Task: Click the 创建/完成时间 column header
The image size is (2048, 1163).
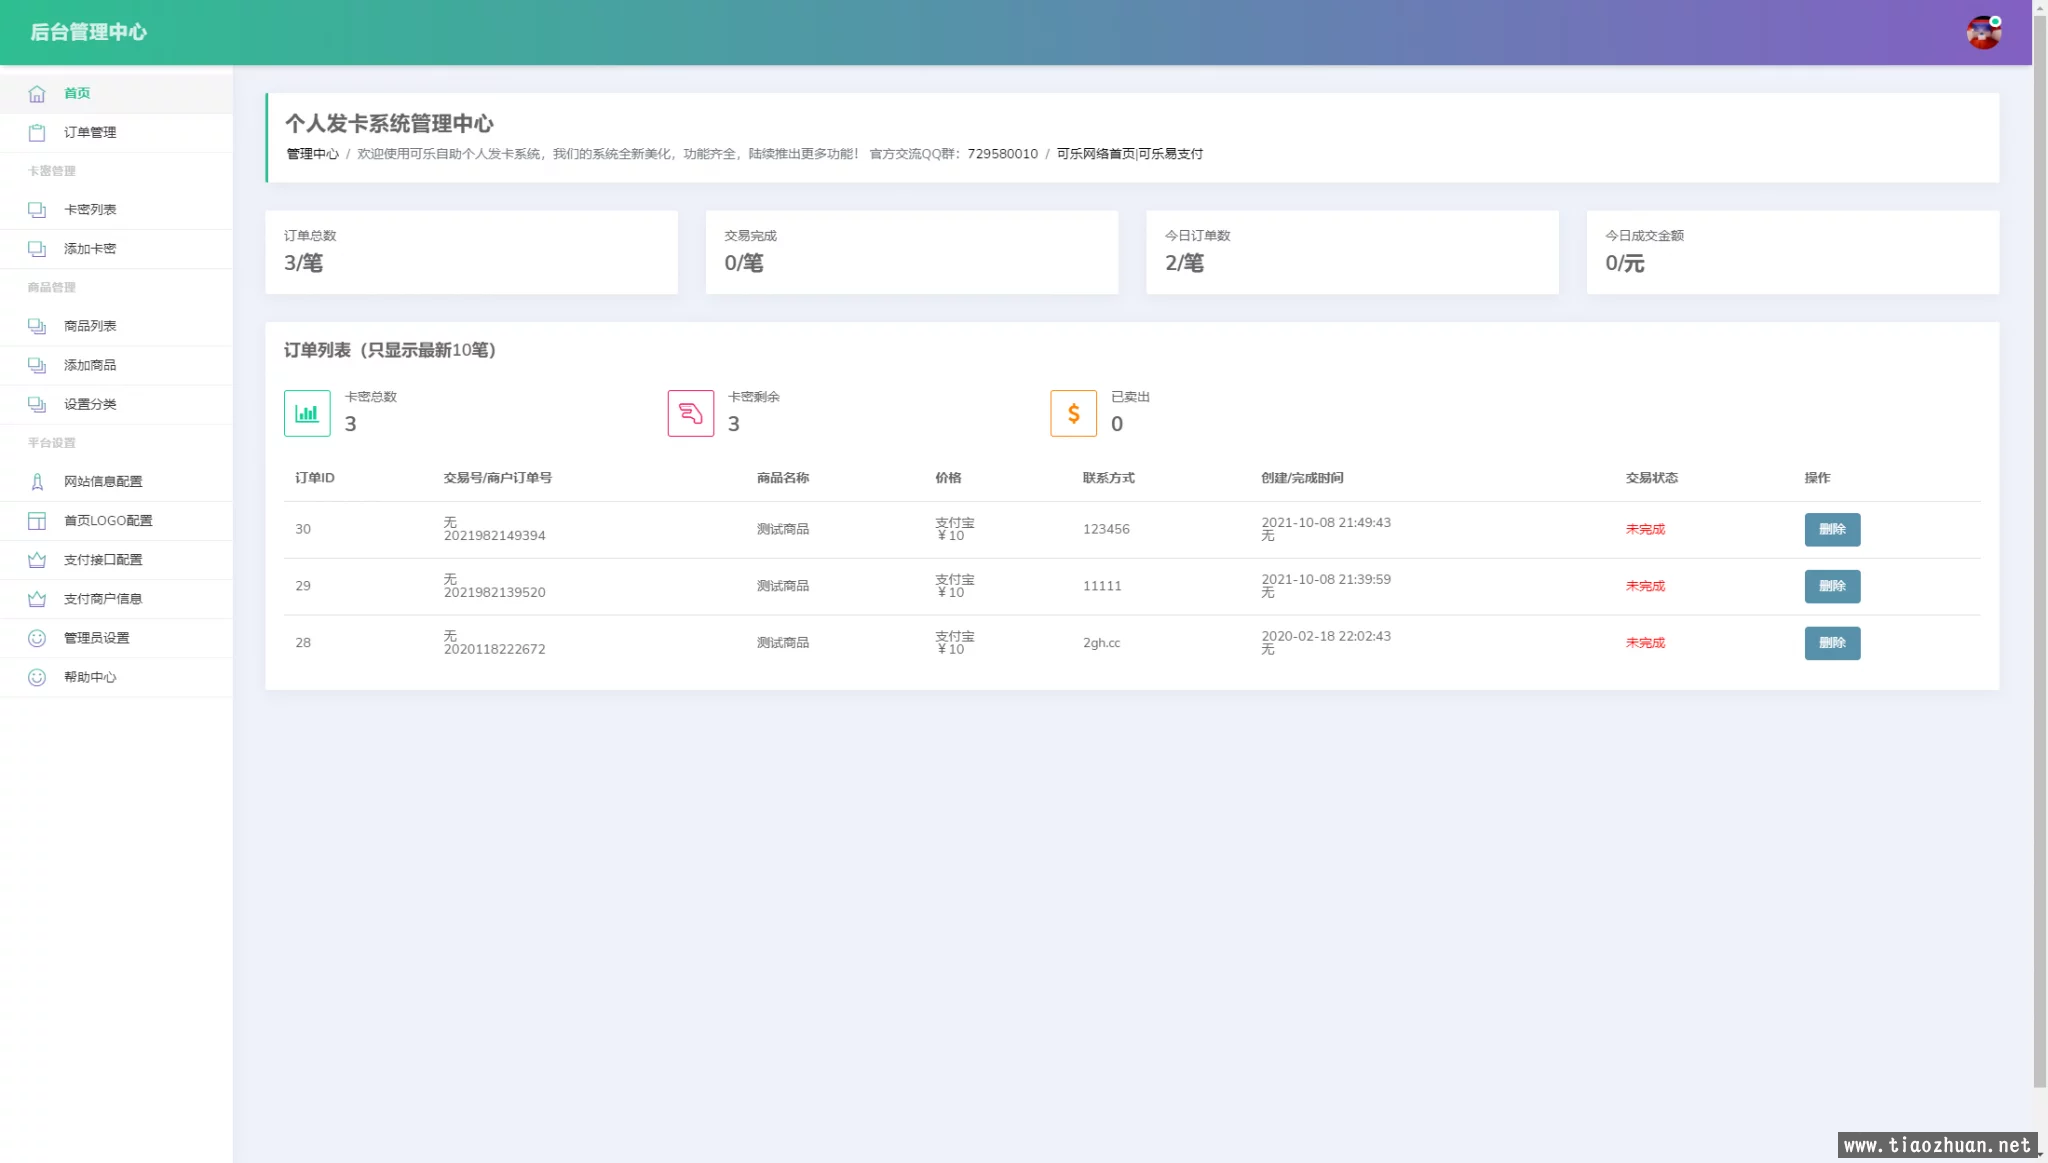Action: coord(1302,478)
